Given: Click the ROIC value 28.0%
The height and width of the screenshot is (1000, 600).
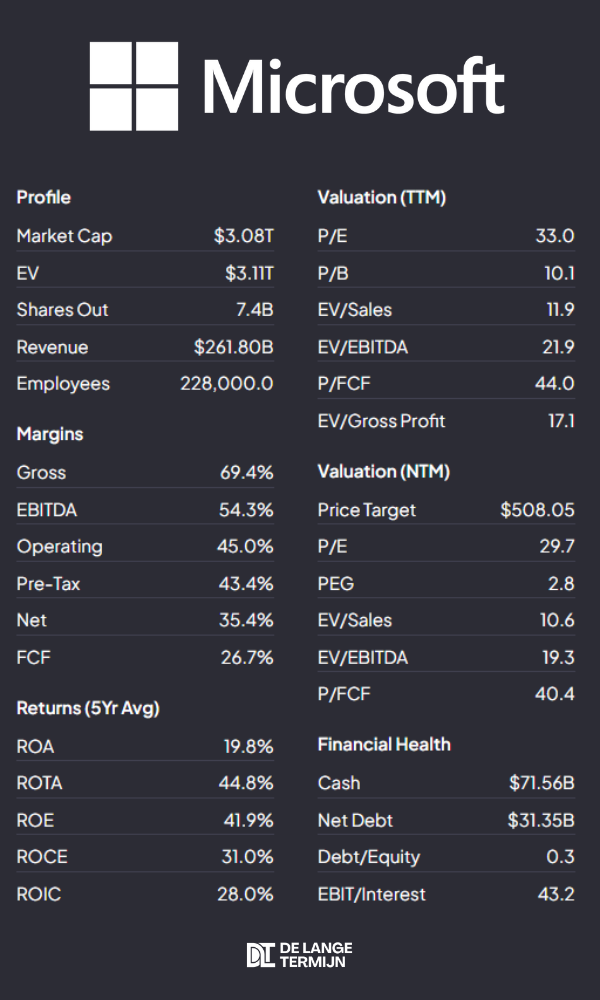Looking at the screenshot, I should (x=245, y=894).
